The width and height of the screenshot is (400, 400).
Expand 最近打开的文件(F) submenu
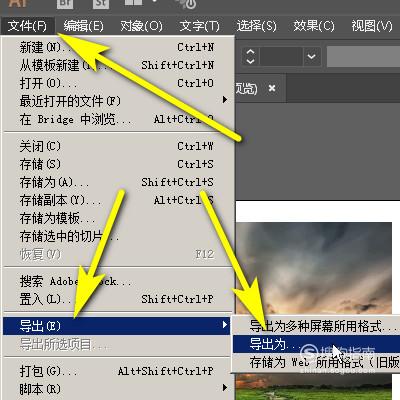tap(117, 101)
